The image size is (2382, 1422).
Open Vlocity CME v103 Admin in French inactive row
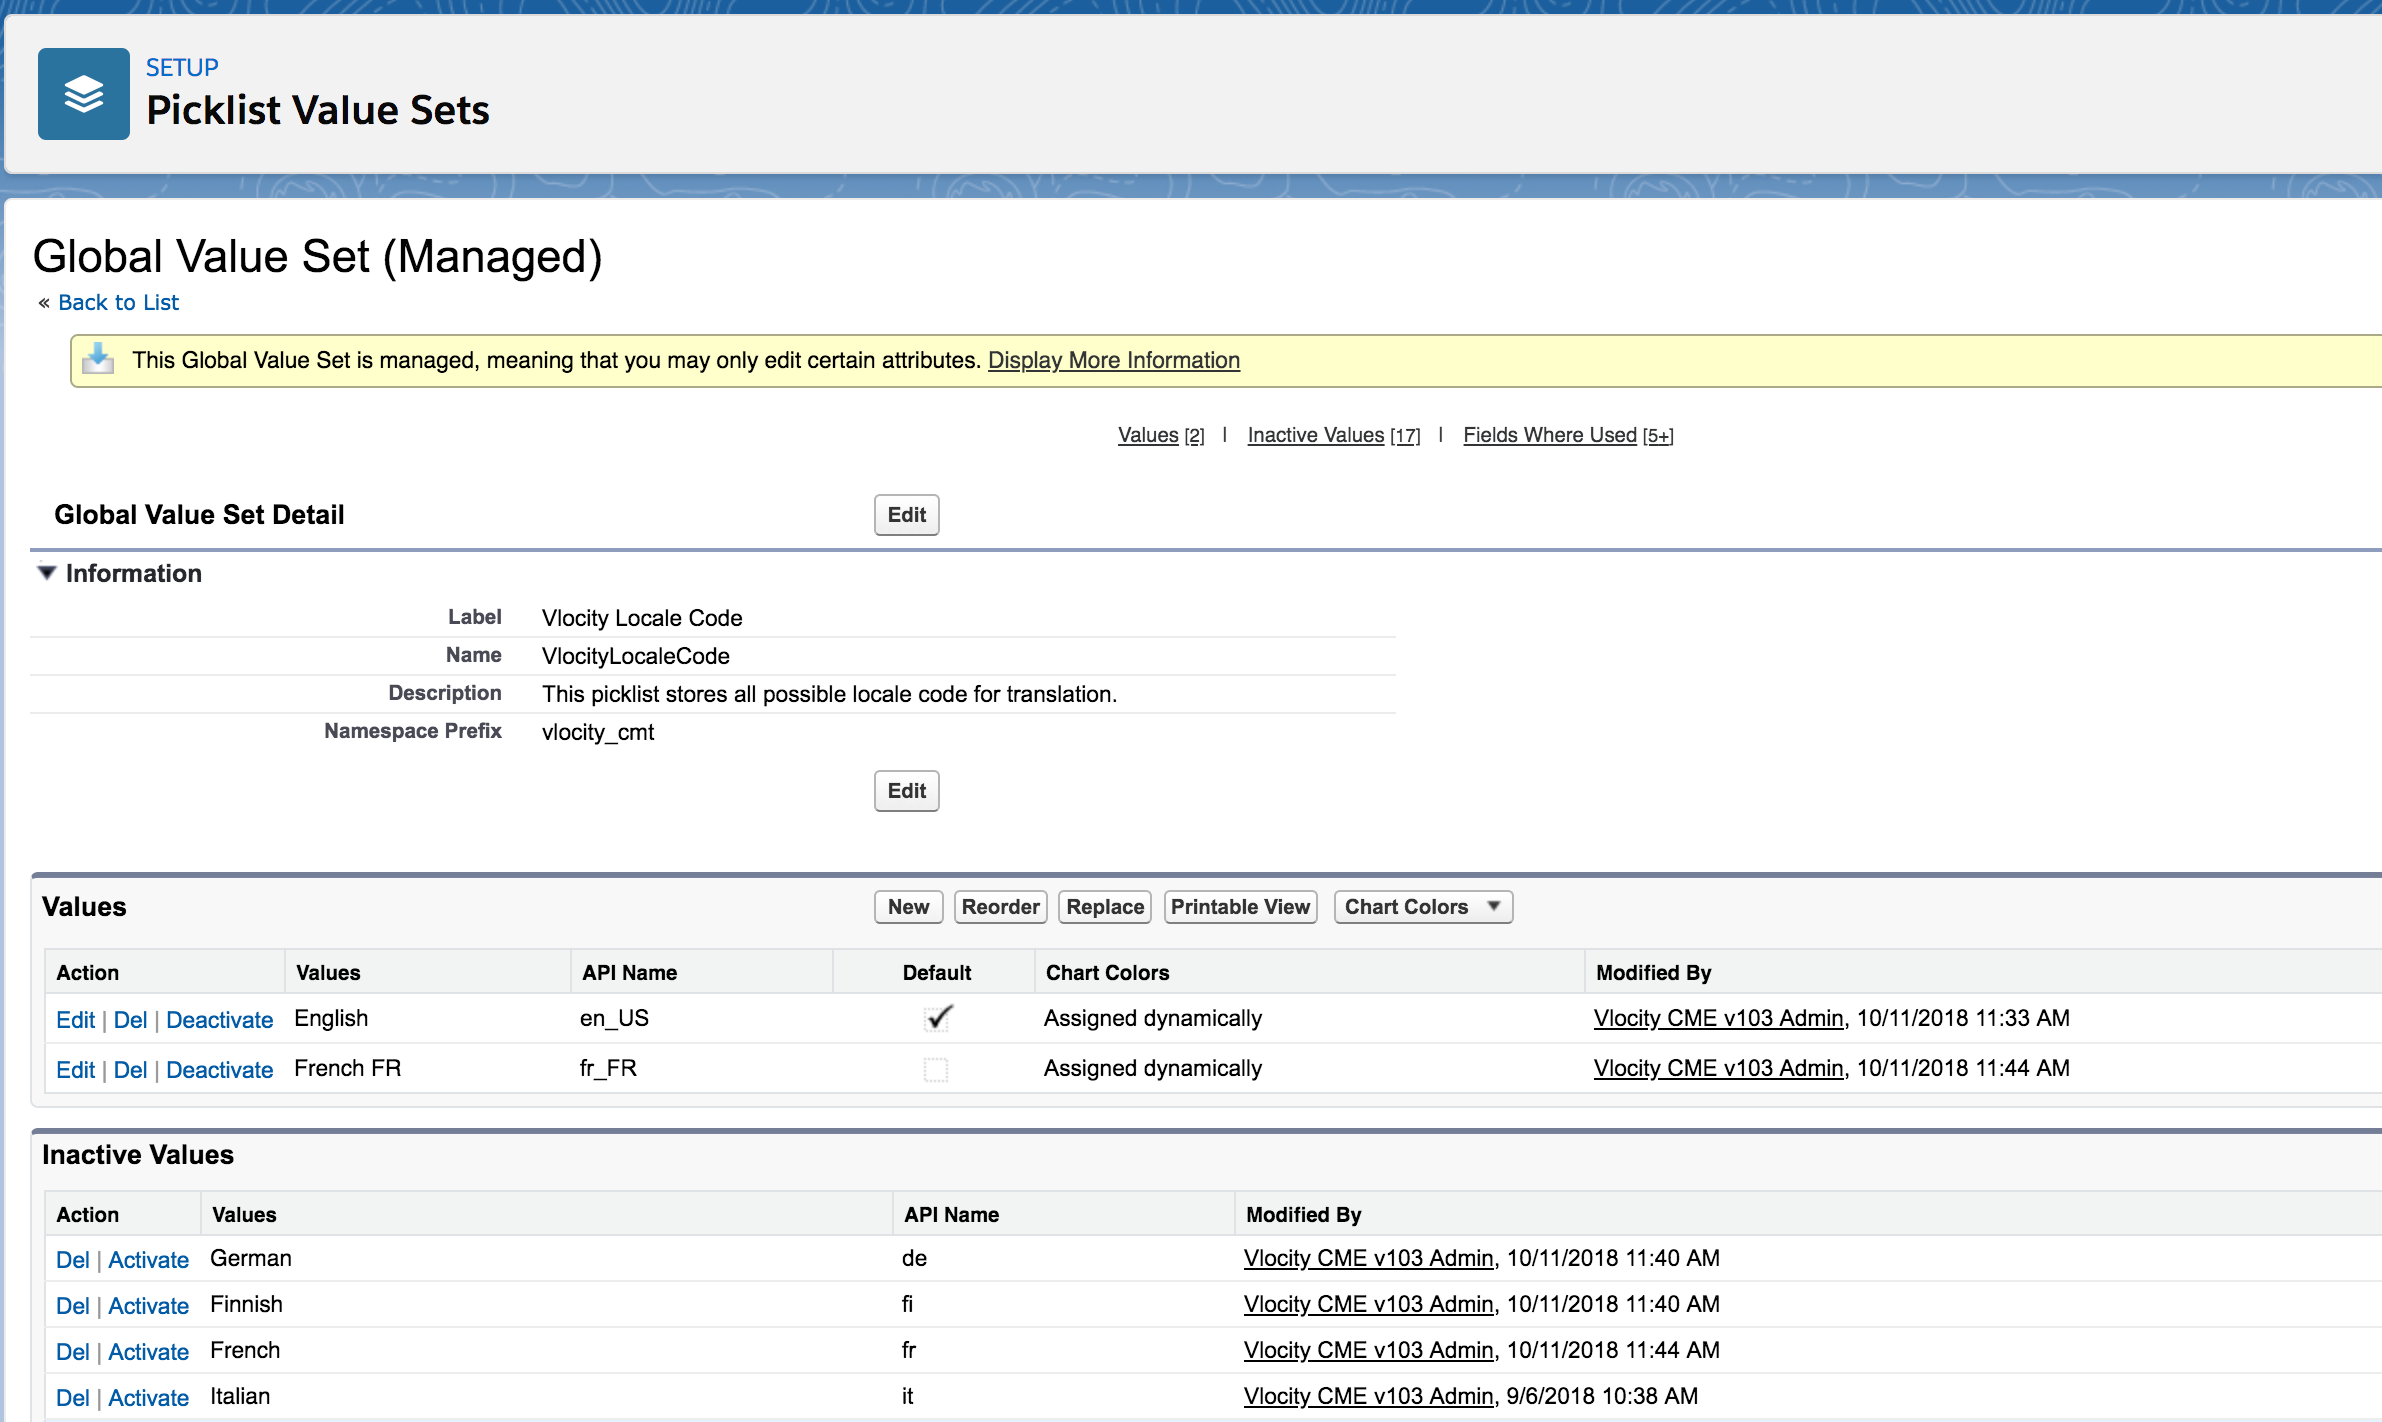[1369, 1350]
